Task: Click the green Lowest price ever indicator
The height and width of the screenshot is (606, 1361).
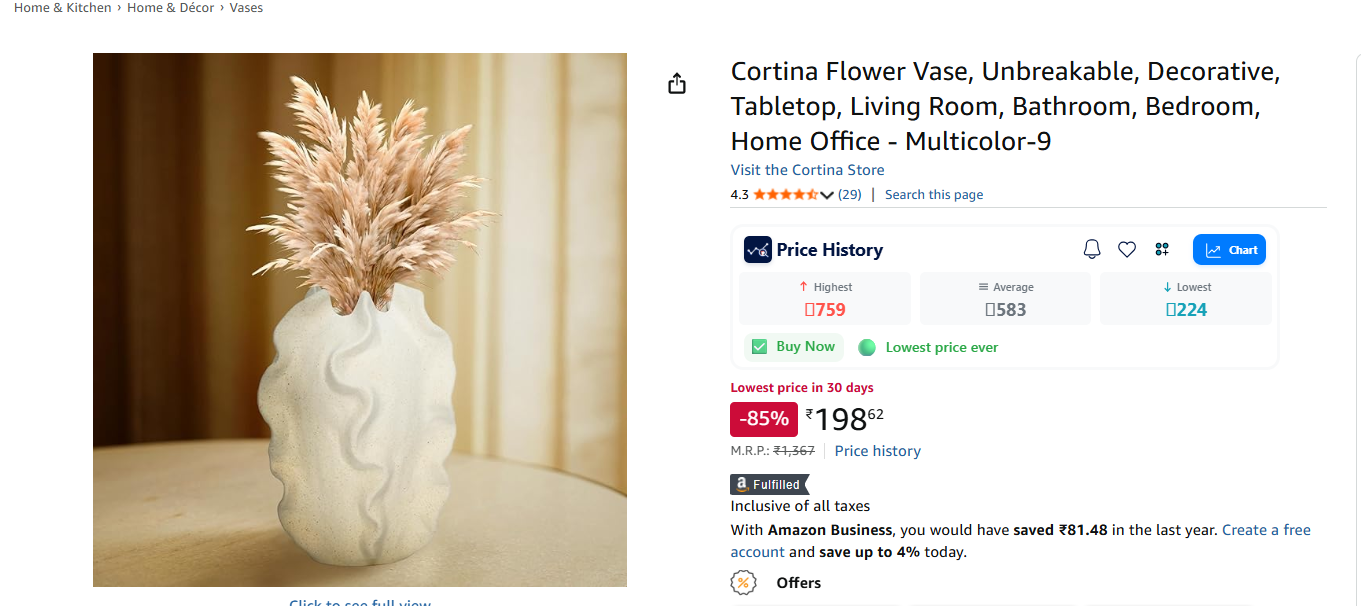Action: (x=867, y=347)
